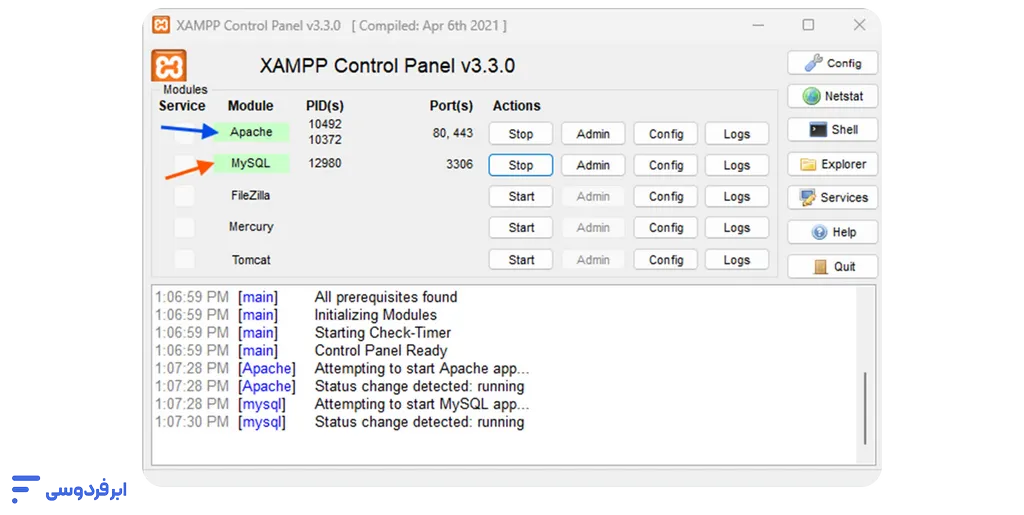The height and width of the screenshot is (515, 1024).
Task: Launch the Shell terminal button
Action: [833, 130]
